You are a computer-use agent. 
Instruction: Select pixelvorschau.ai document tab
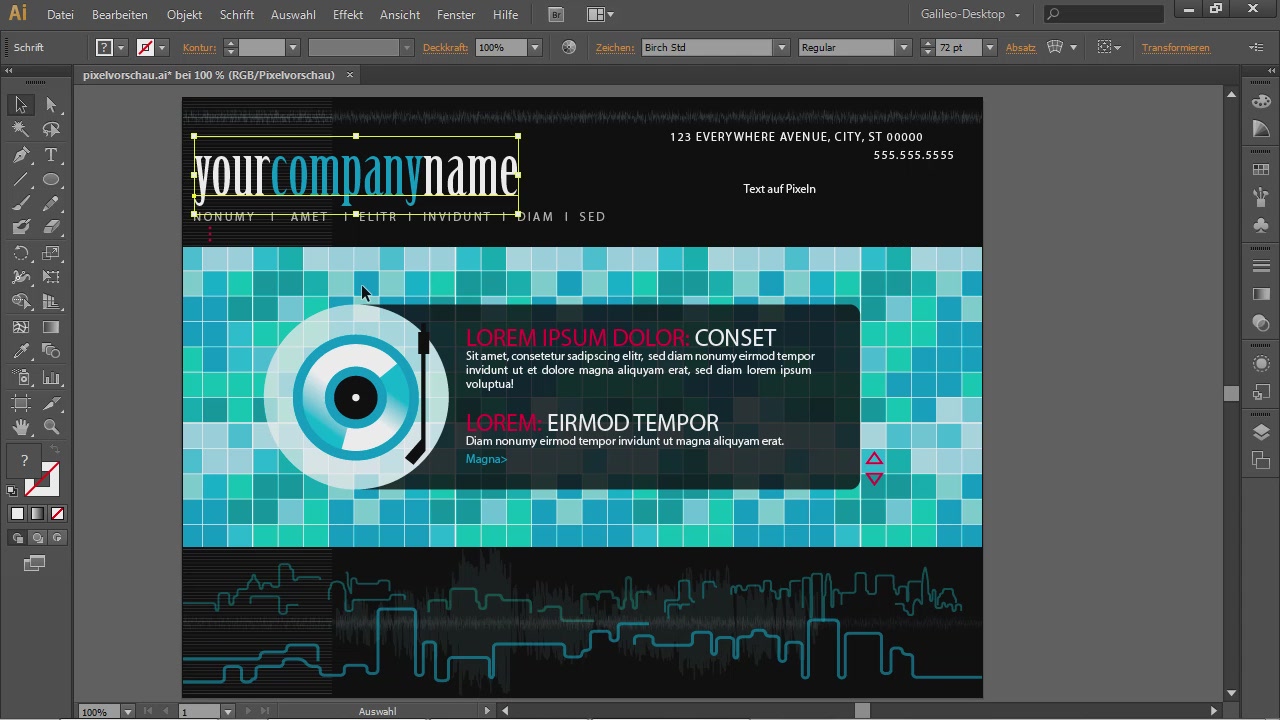click(x=208, y=75)
